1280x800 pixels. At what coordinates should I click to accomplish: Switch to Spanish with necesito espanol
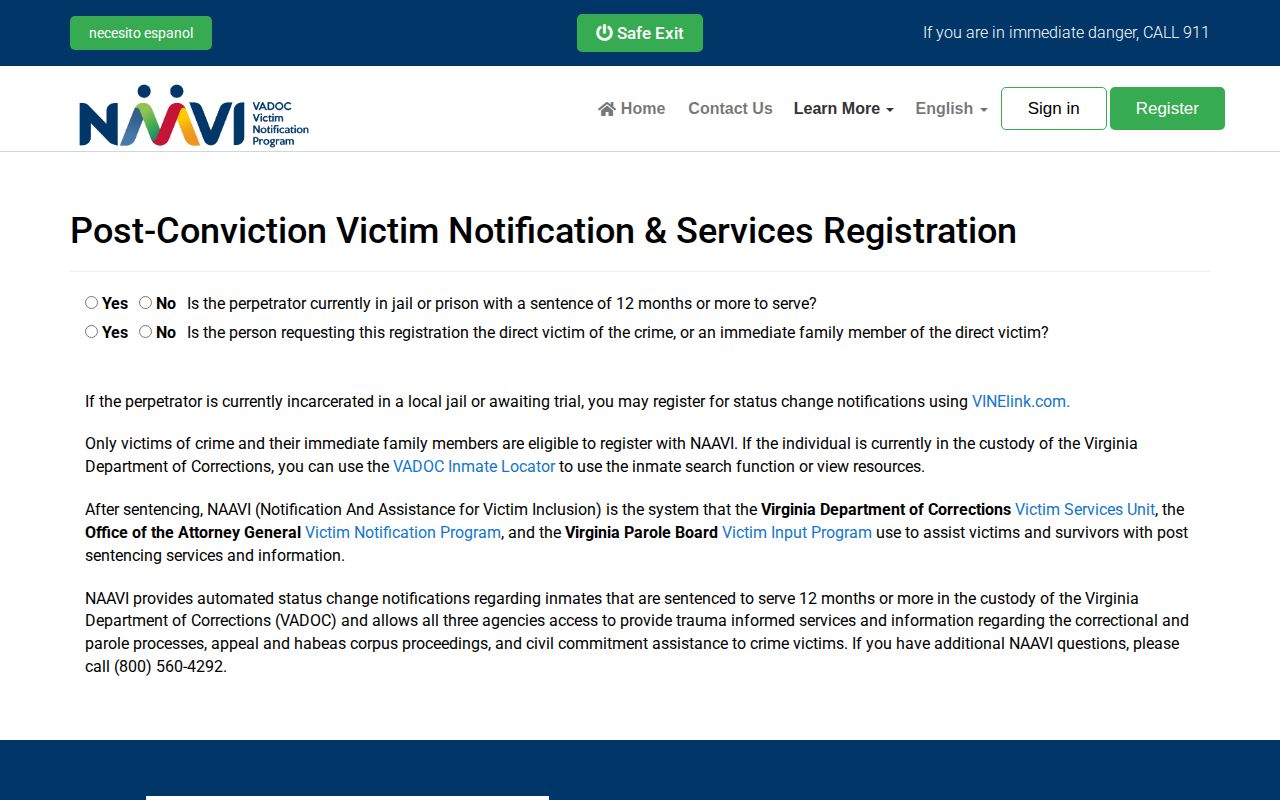(141, 33)
